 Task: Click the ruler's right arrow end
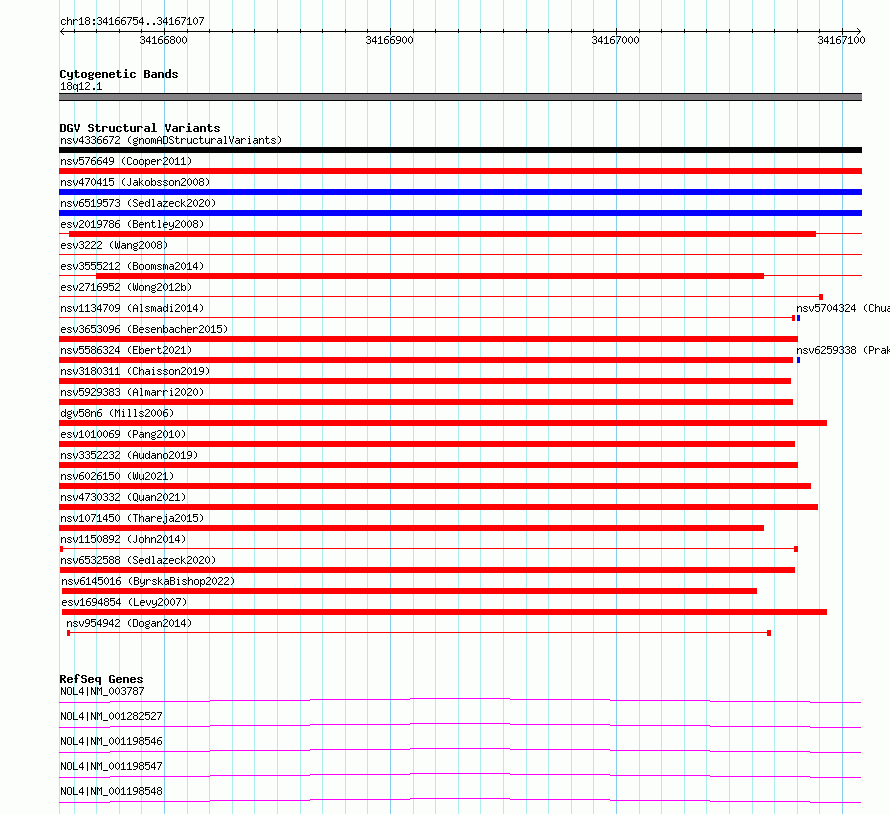coord(859,31)
